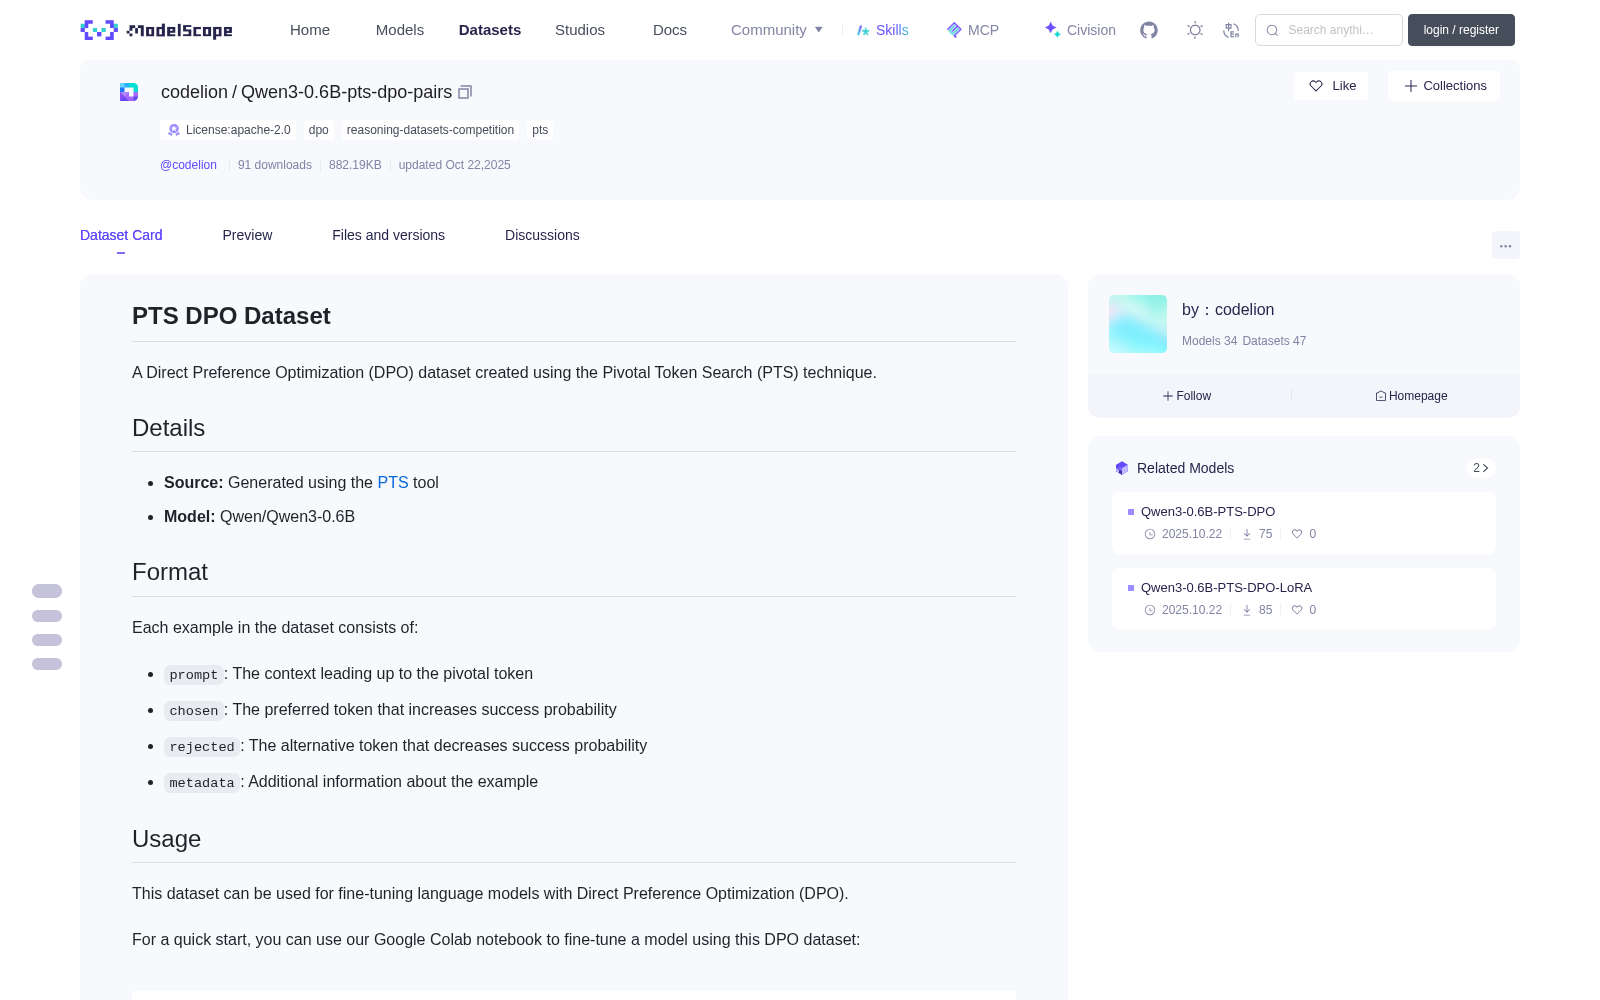
Task: Open the Qwen3-0.6B-PTS-DPO model link
Action: (1208, 512)
